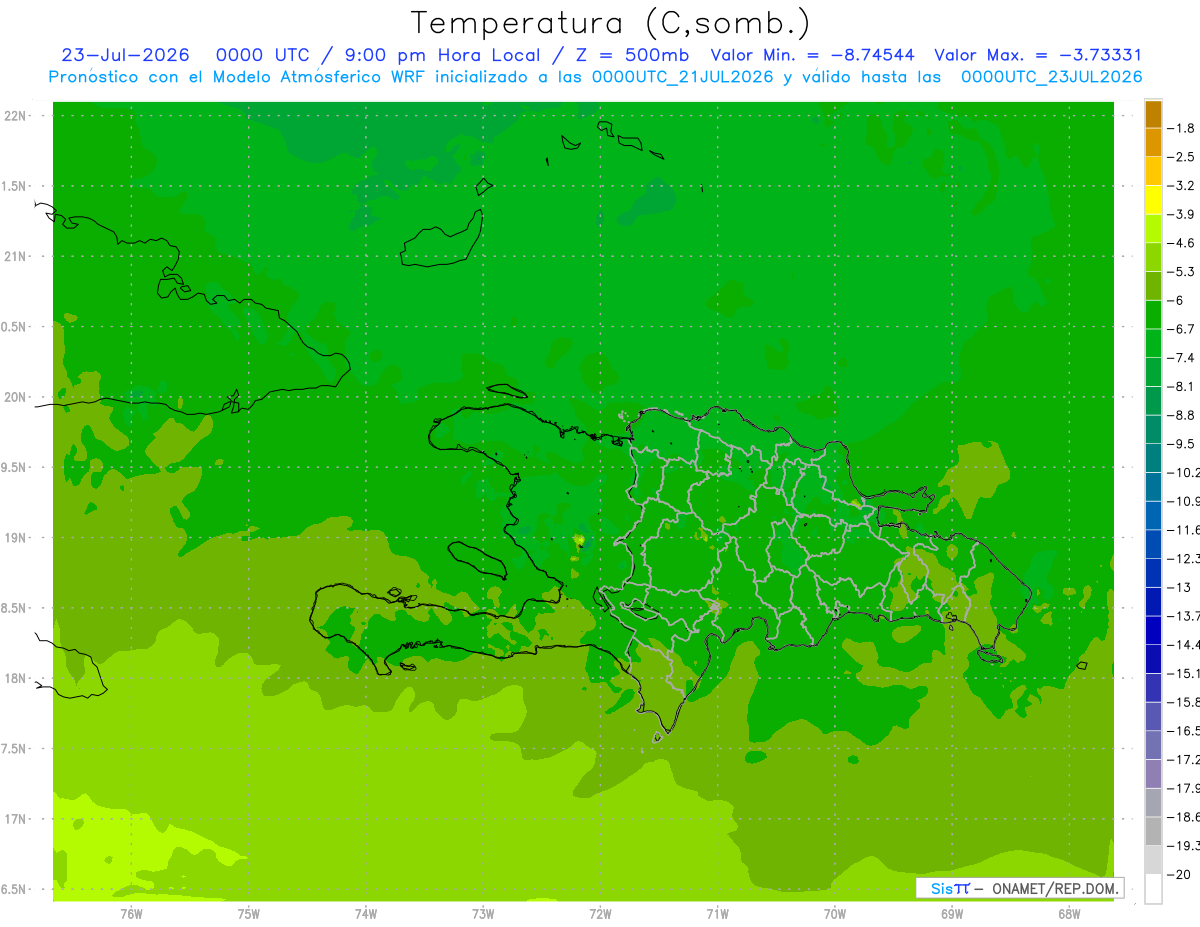Click the -7.4 colorbar value

1182,357
